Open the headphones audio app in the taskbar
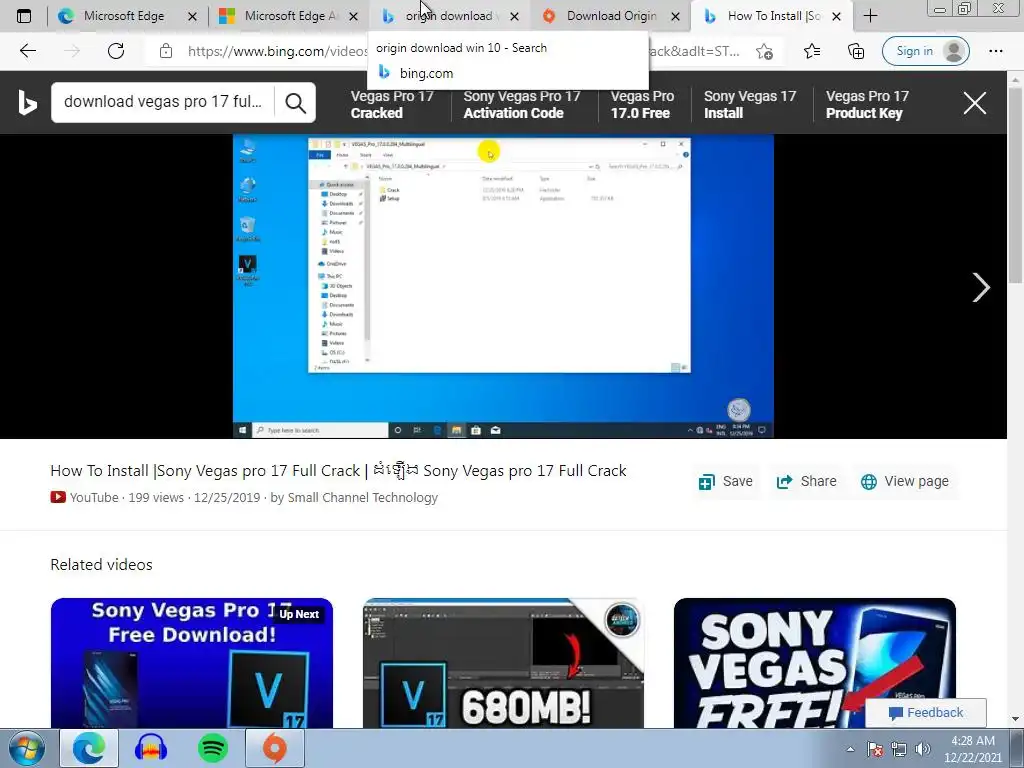This screenshot has height=768, width=1024. coord(151,748)
